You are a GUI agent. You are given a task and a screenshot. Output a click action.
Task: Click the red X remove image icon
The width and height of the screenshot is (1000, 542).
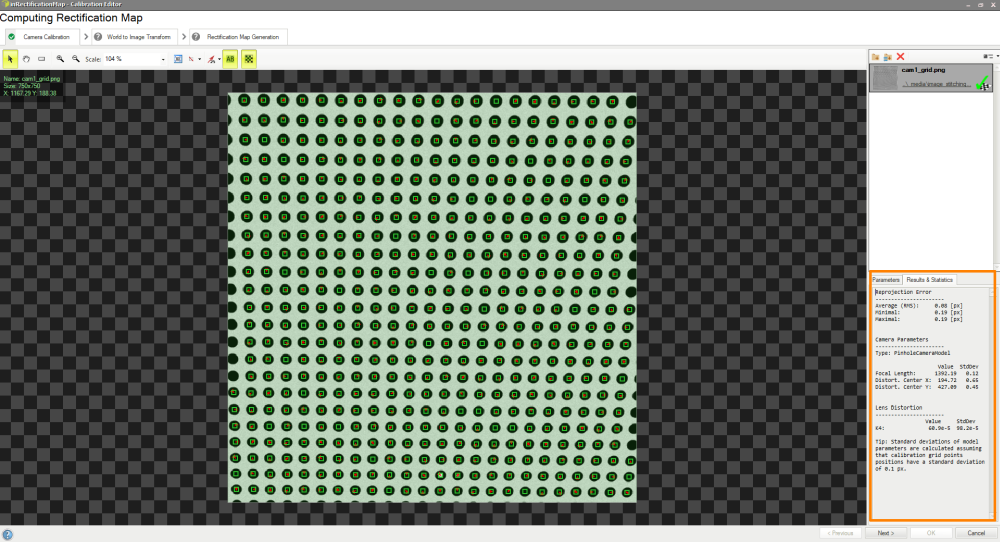click(901, 57)
